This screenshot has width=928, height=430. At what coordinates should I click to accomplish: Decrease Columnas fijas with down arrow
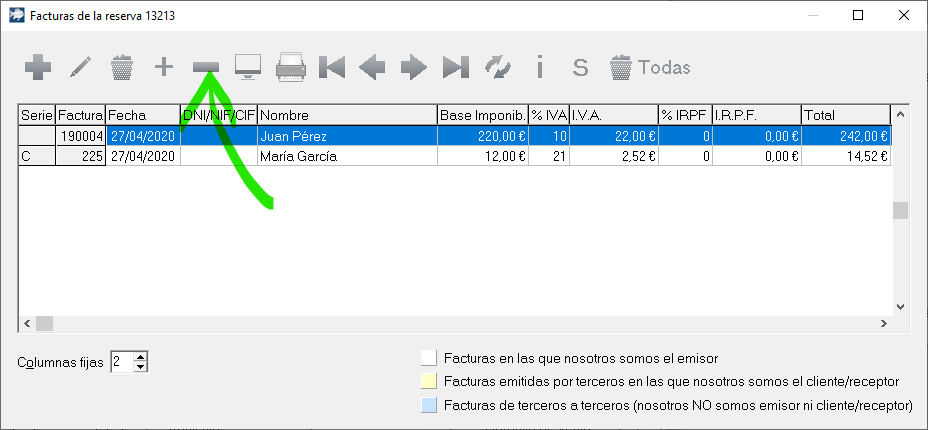[x=140, y=367]
